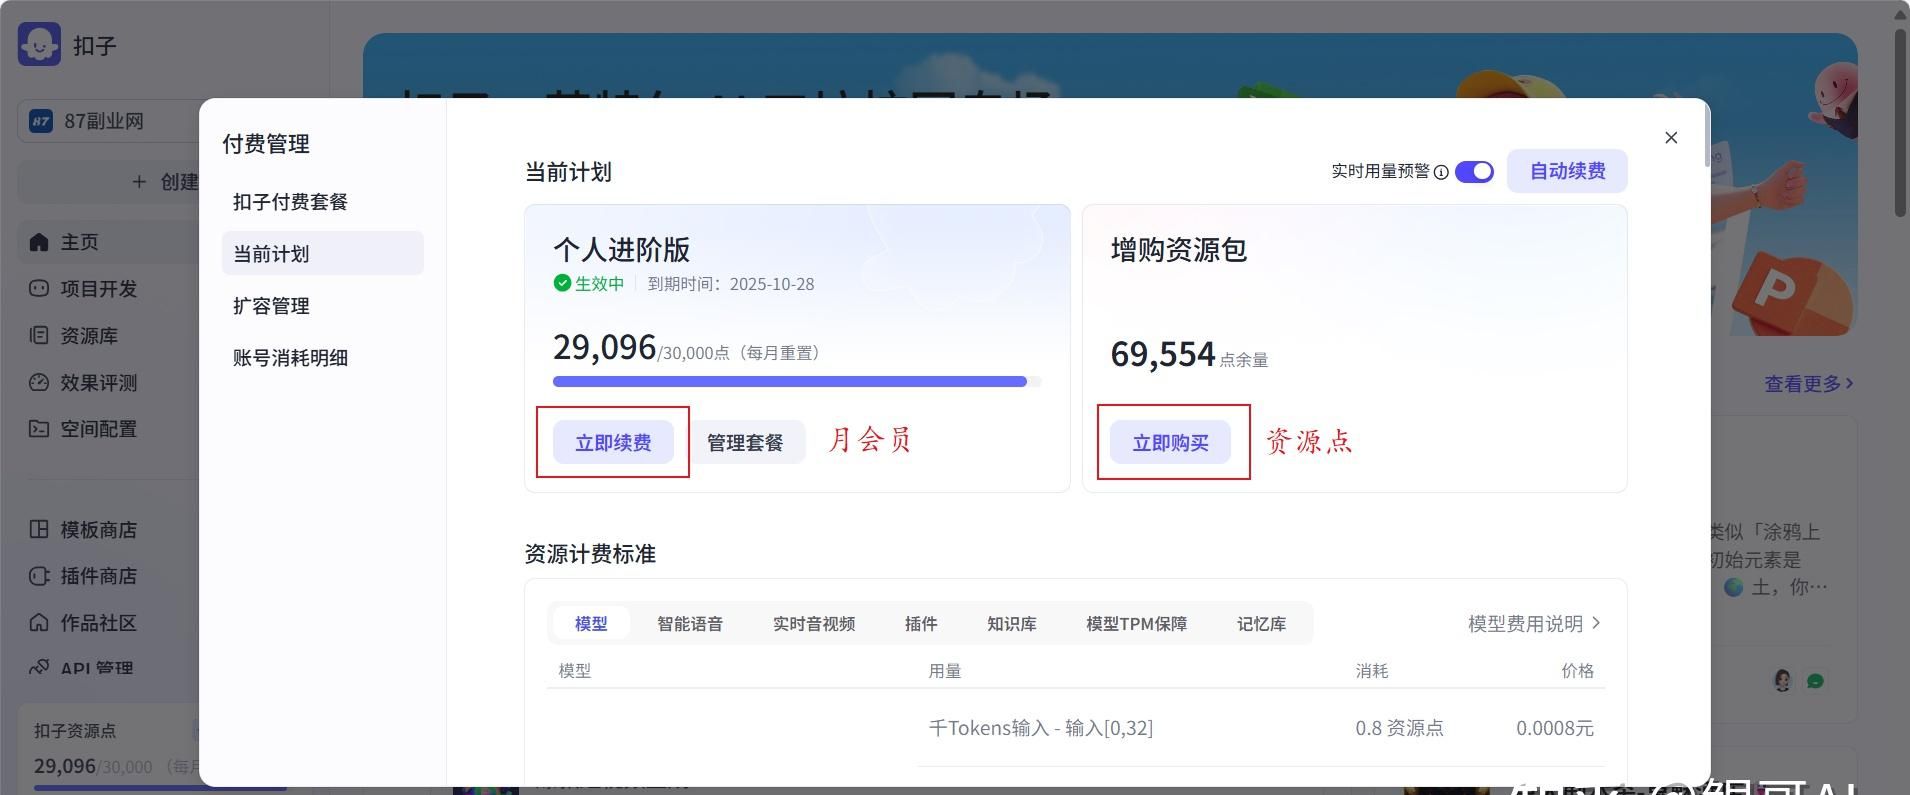1910x795 pixels.
Task: Open 效果评测 sidebar icon
Action: tap(39, 382)
